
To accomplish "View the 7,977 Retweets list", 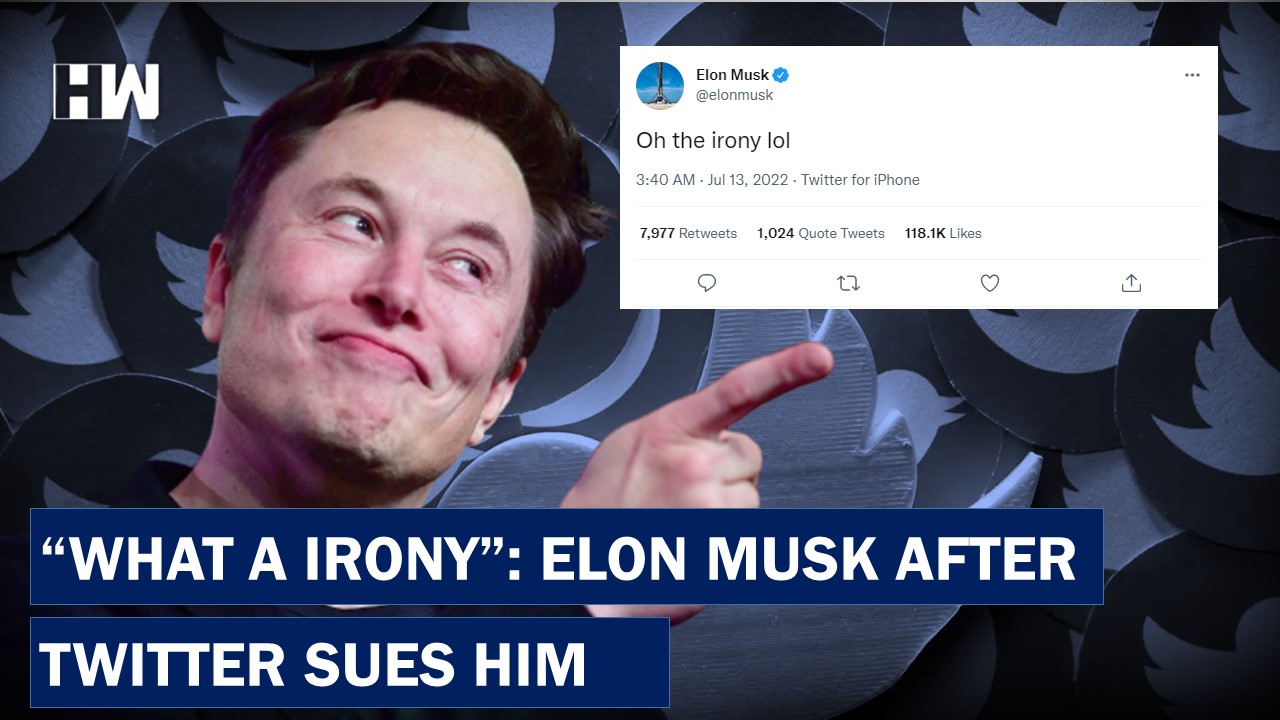I will [x=688, y=233].
